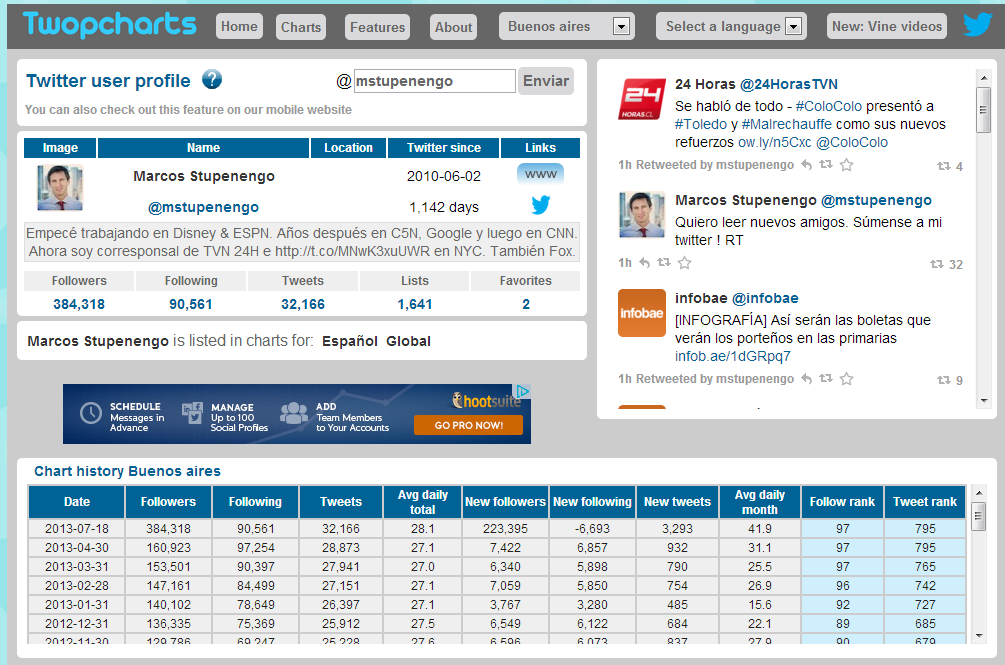
Task: Click the 24 Horas avatar logo
Action: tap(642, 99)
